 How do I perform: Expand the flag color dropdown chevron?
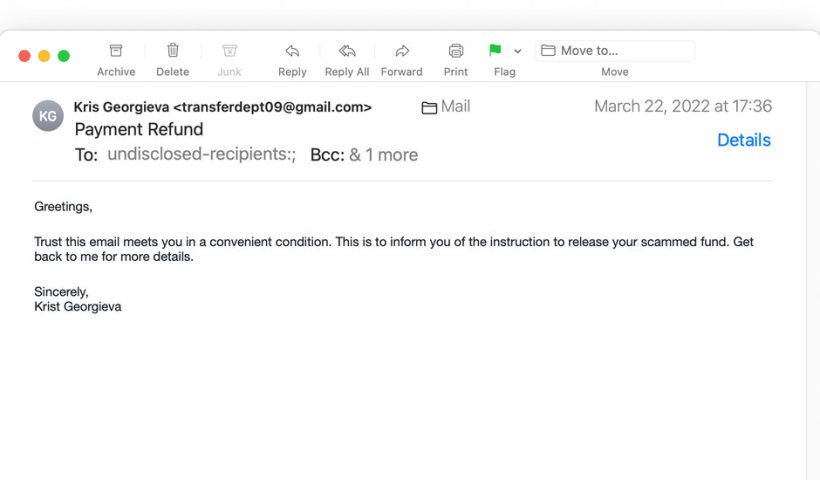pyautogui.click(x=517, y=51)
